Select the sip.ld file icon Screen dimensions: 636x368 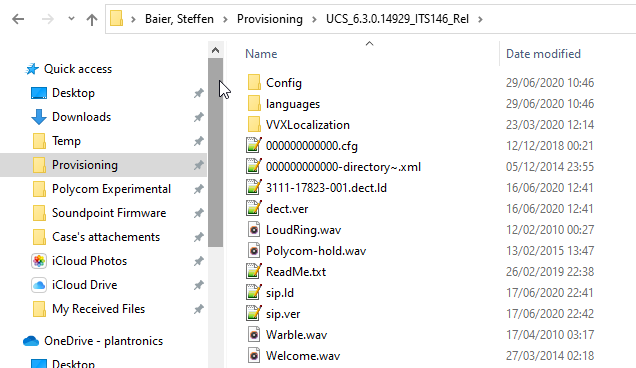254,293
